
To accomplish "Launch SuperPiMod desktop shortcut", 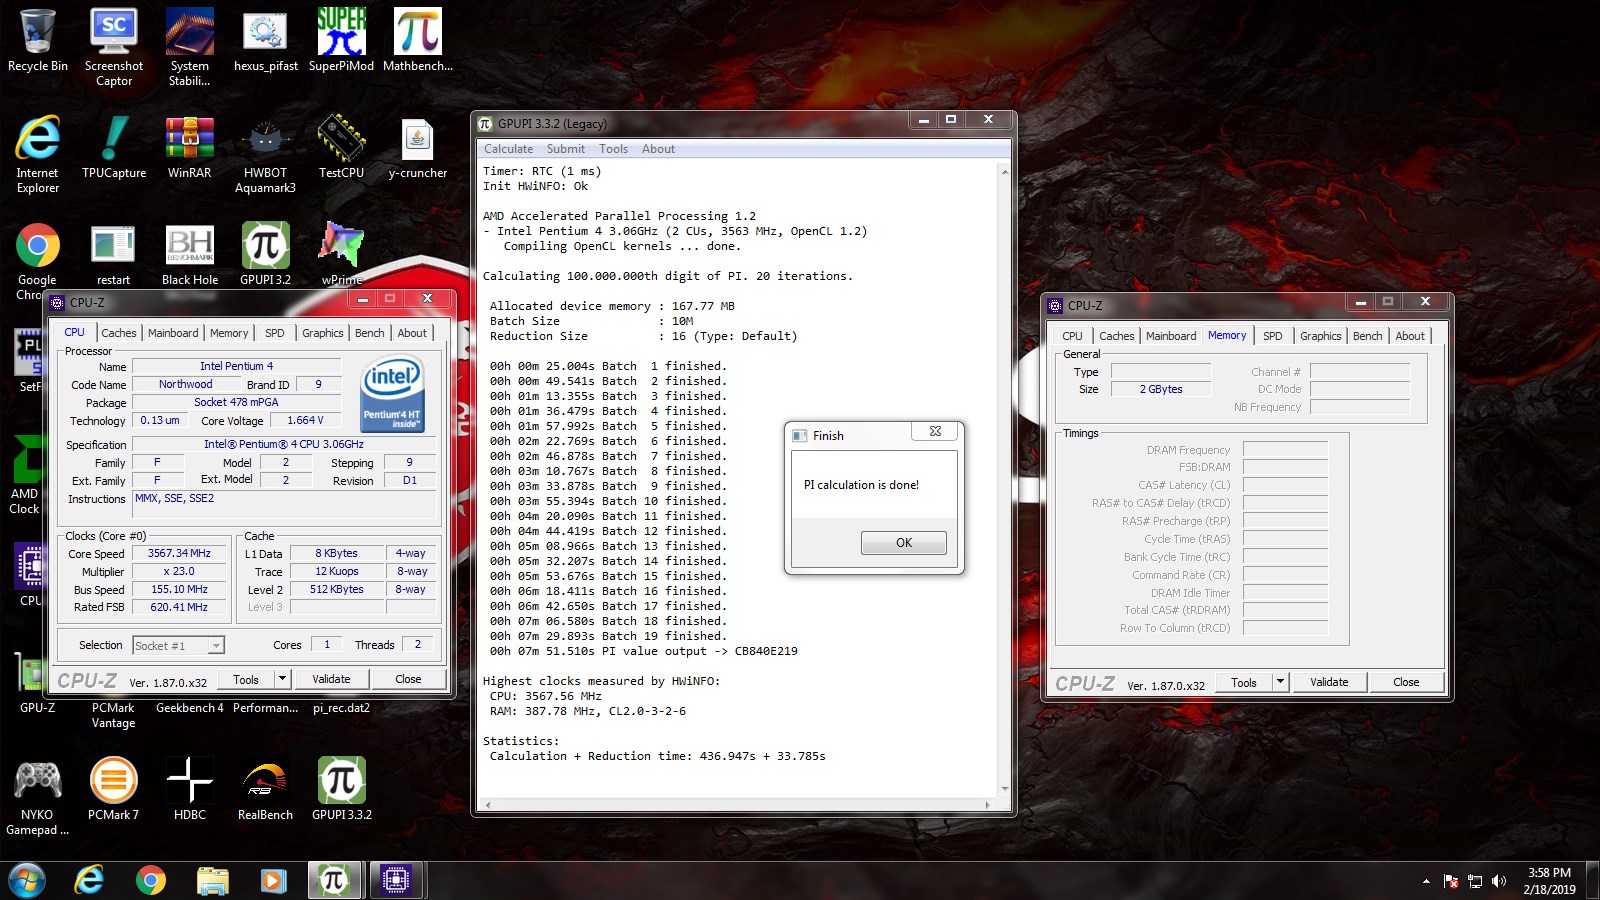I will click(341, 42).
